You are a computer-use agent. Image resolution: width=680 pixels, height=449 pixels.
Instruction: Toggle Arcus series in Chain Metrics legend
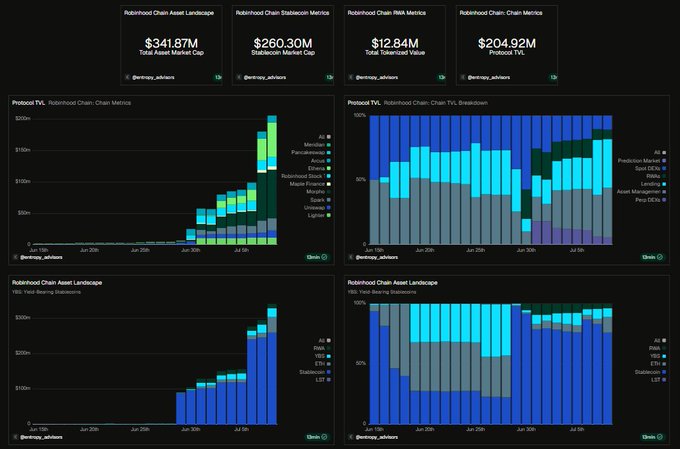pyautogui.click(x=321, y=161)
